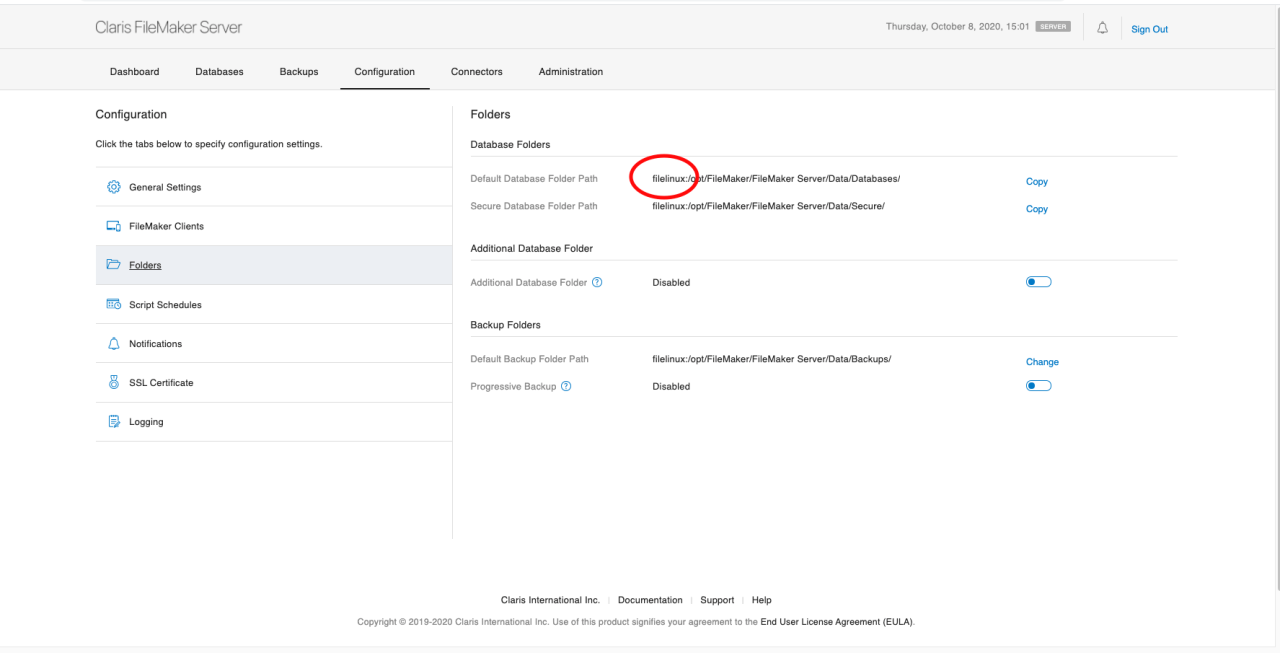Click the Folders page heading
Viewport: 1280px width, 653px height.
[x=490, y=114]
